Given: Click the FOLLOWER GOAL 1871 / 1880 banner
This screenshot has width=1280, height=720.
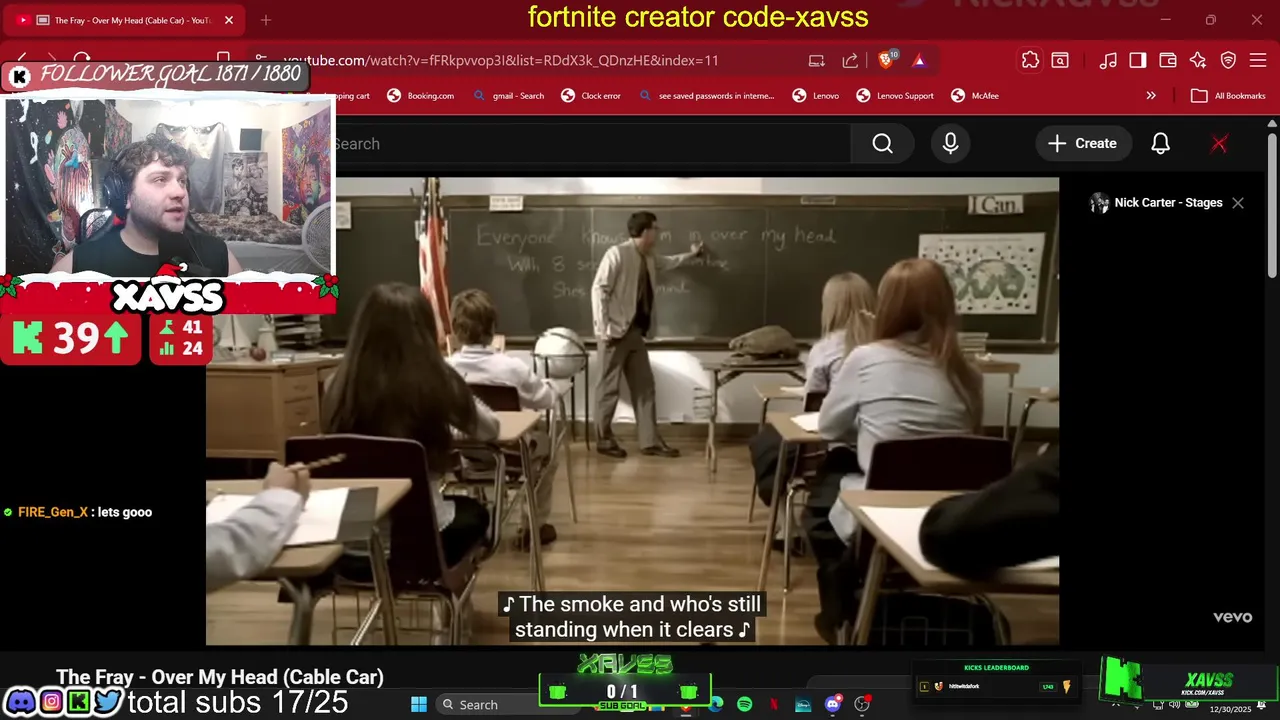Looking at the screenshot, I should [x=154, y=74].
